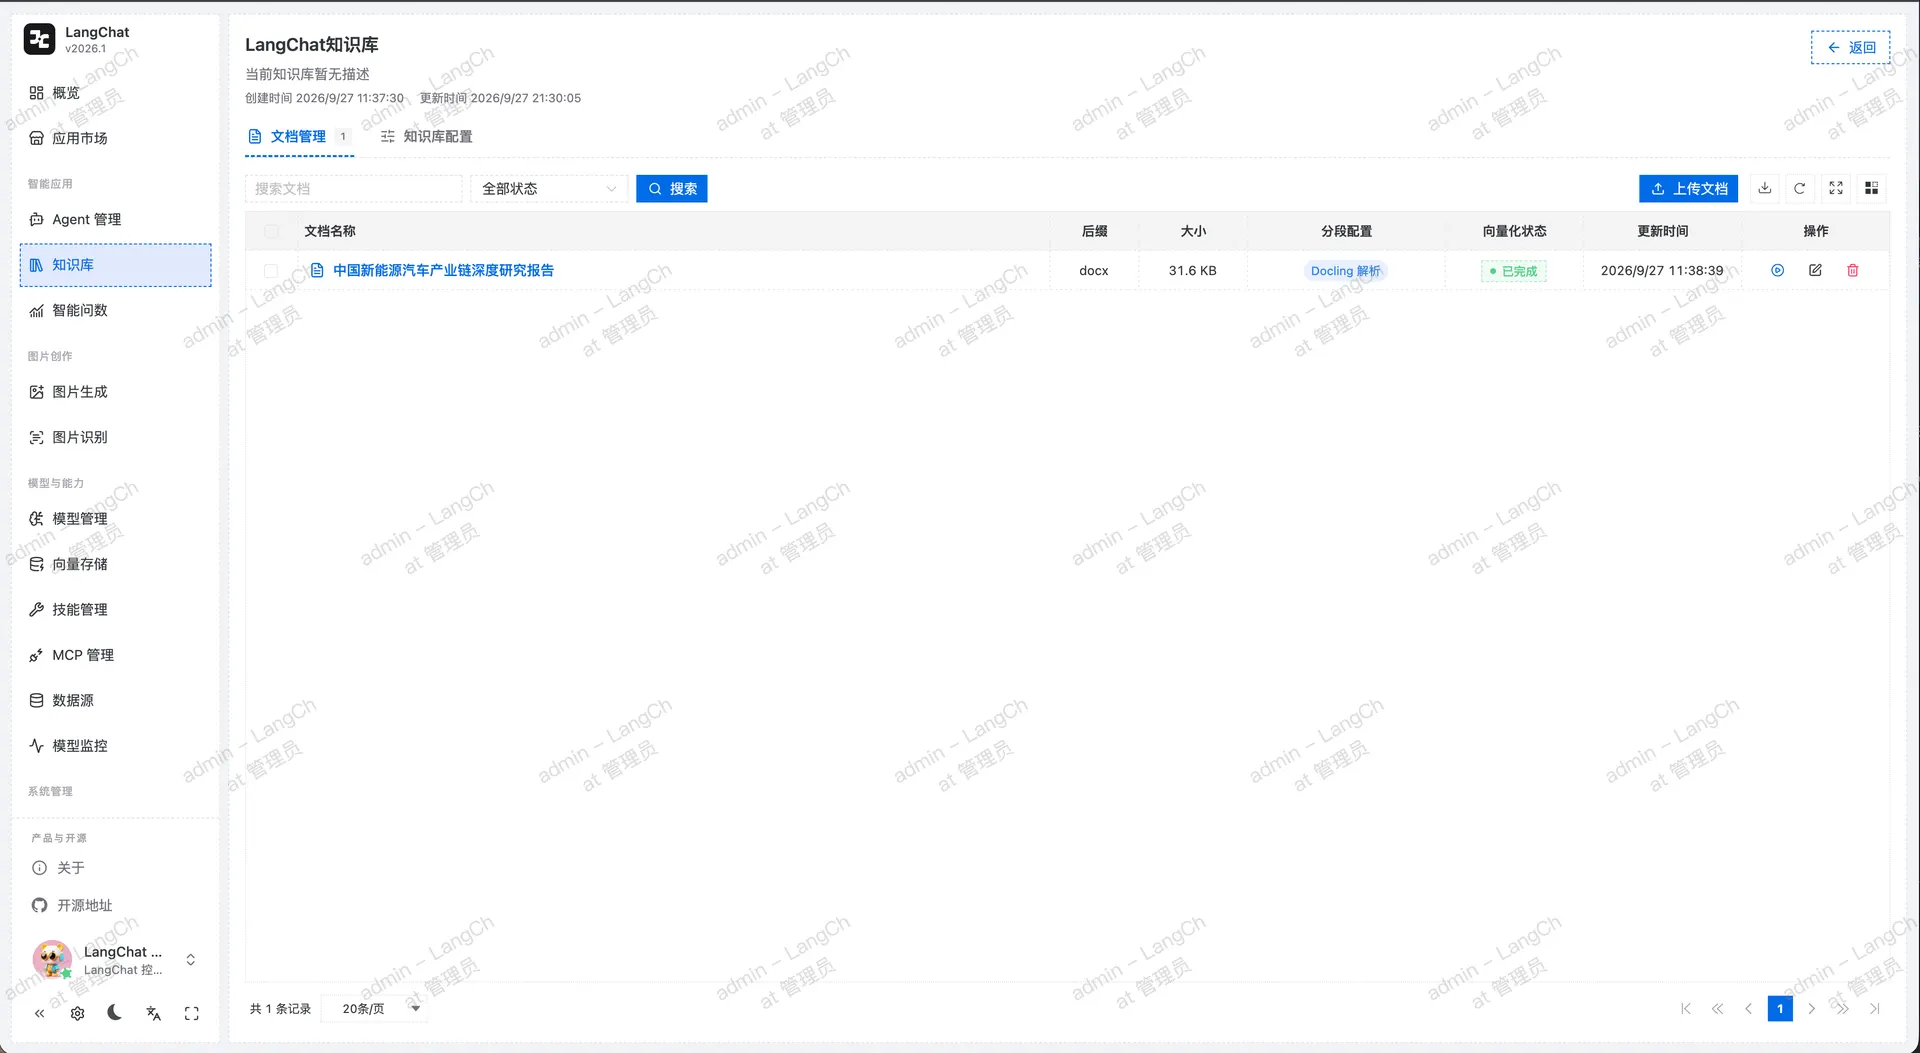Click the 返回 button

click(x=1851, y=47)
